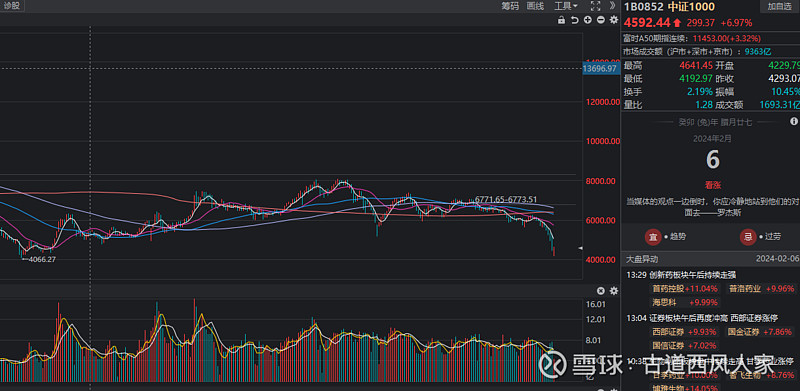Open 西部证券 stock link

click(668, 332)
